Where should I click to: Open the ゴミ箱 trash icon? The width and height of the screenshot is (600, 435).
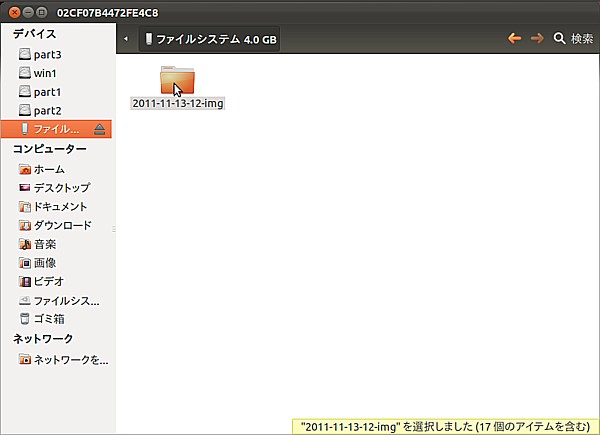(x=25, y=319)
